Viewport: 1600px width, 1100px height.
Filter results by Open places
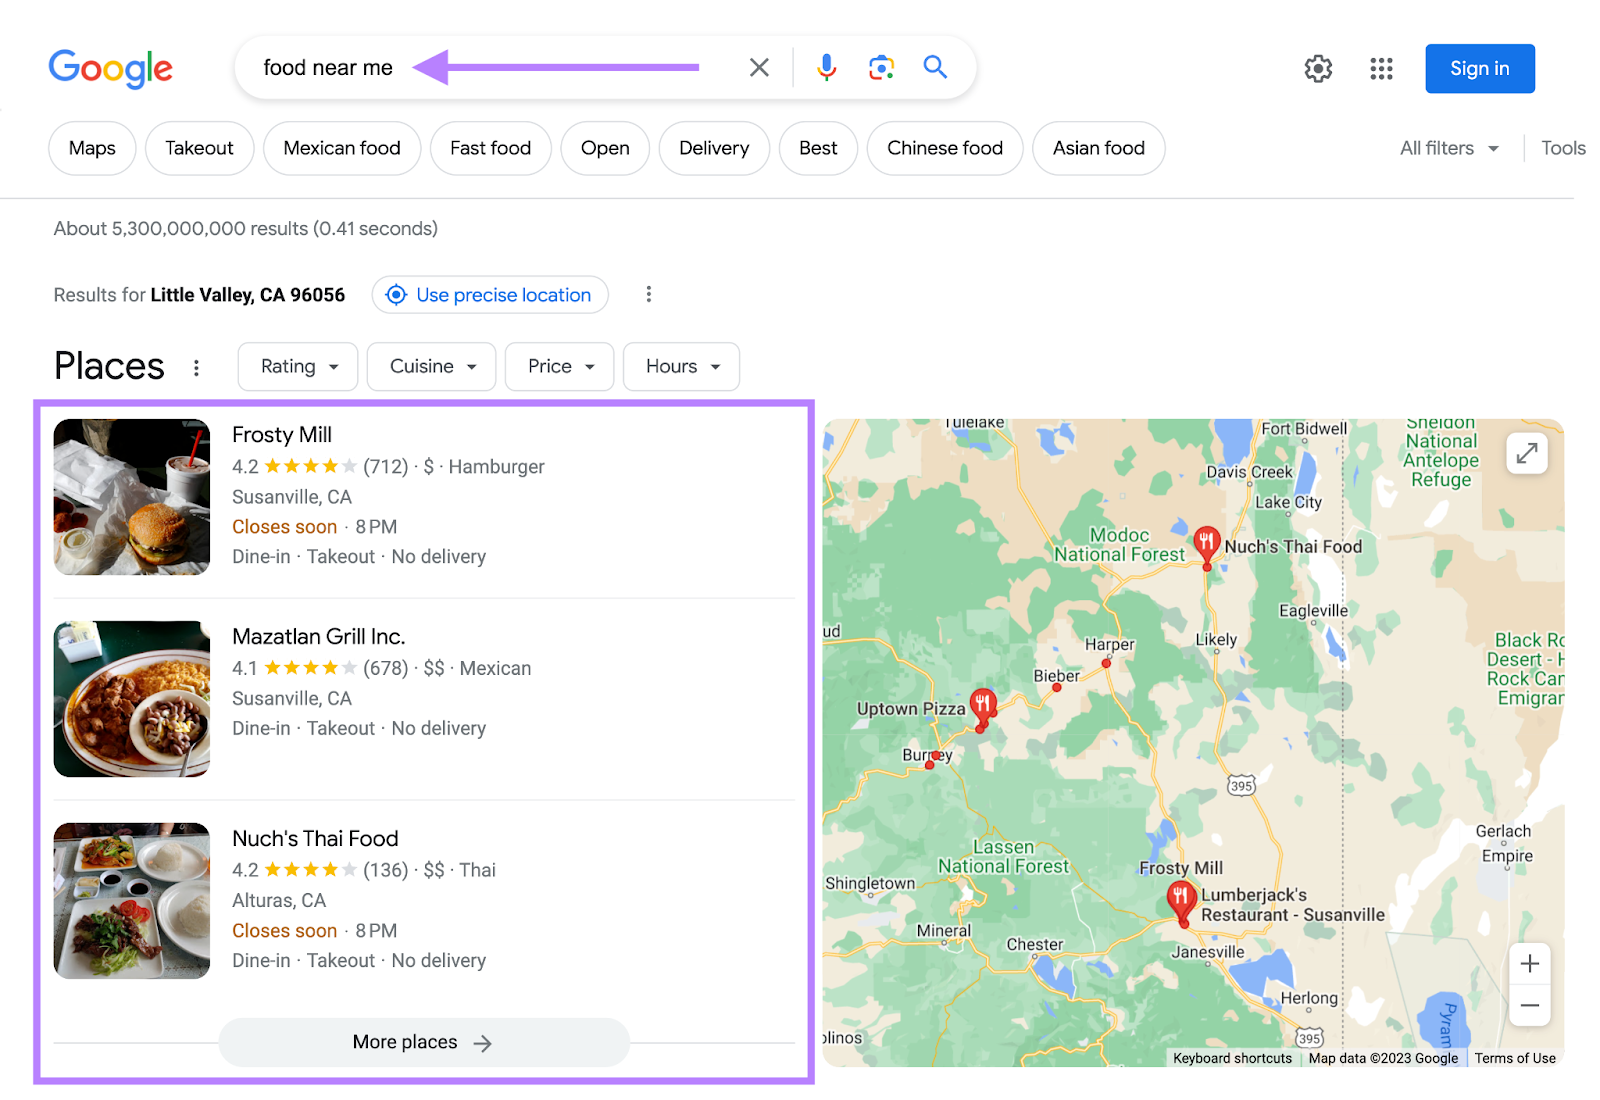point(604,147)
